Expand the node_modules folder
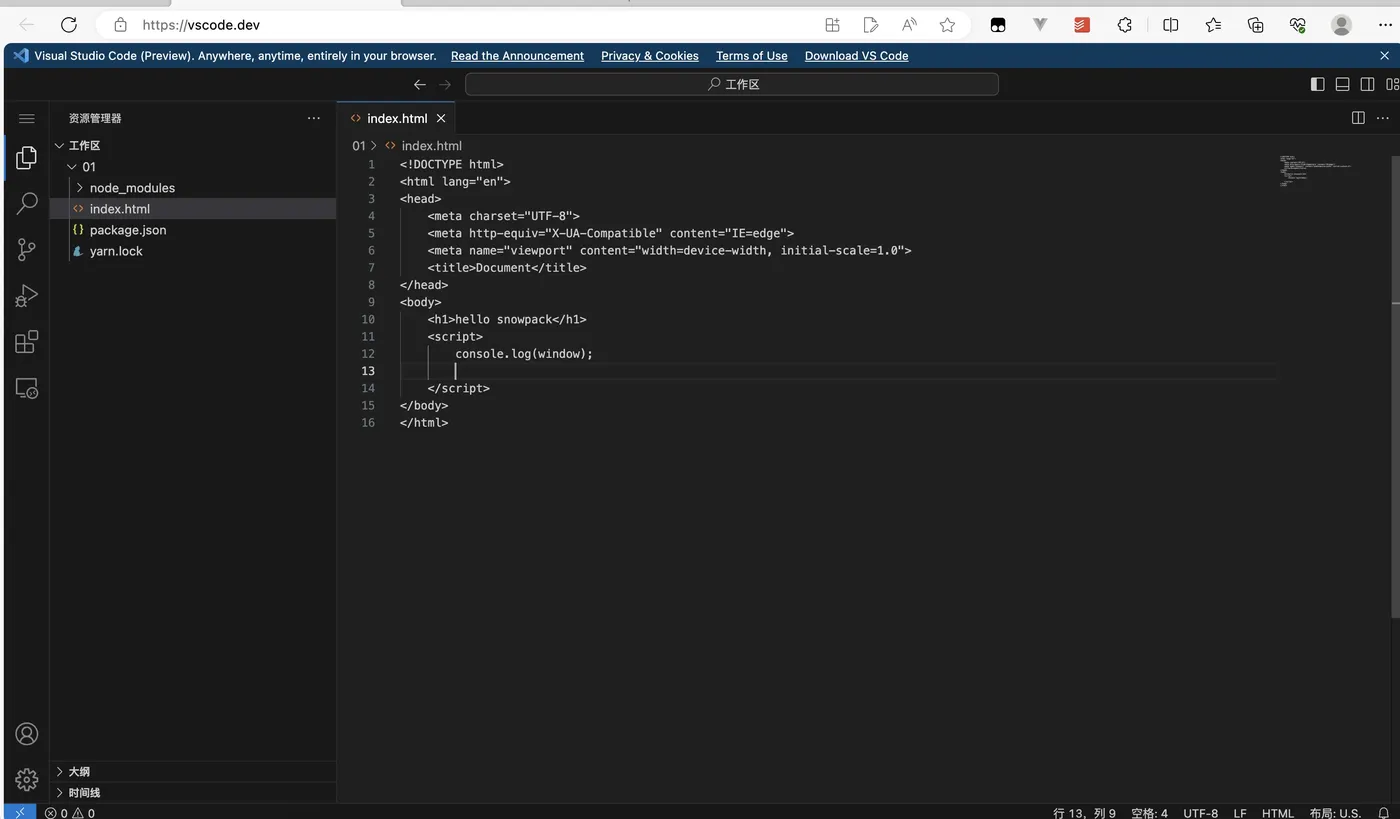The height and width of the screenshot is (819, 1400). pos(80,188)
